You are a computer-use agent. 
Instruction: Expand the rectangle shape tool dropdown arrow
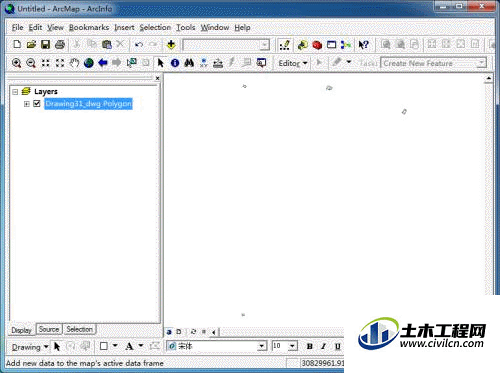(x=115, y=346)
